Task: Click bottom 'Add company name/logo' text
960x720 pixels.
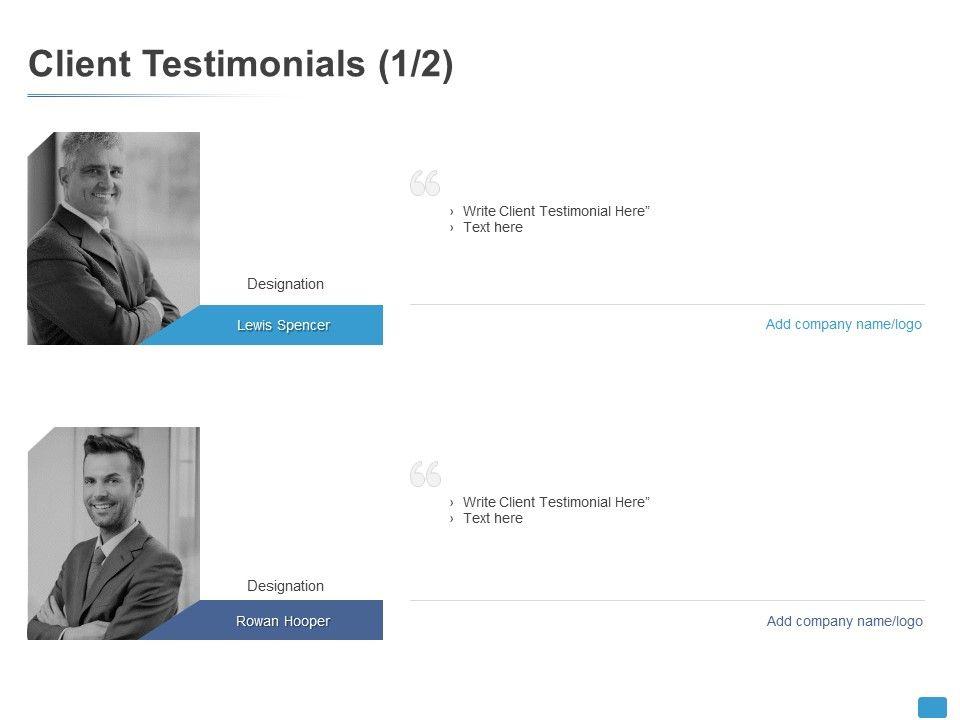Action: pyautogui.click(x=844, y=621)
